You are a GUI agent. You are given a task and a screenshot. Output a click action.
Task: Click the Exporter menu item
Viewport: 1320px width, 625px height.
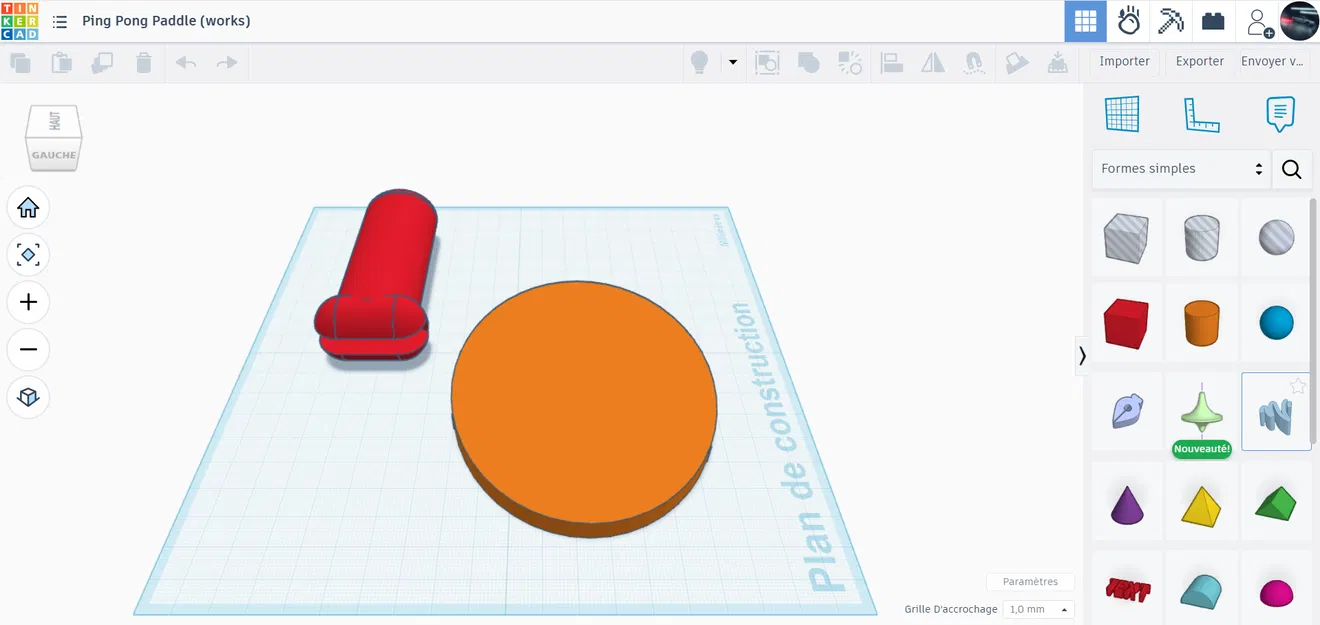point(1199,61)
